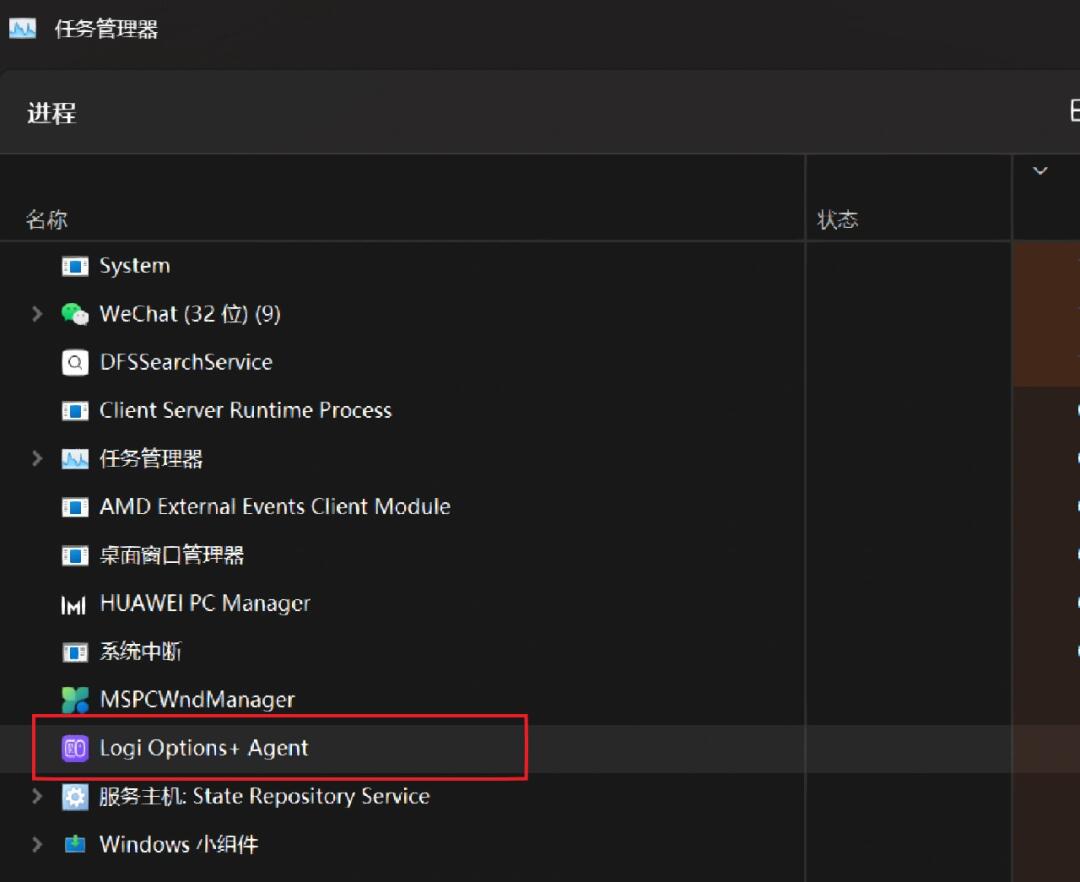Select the 任务管理器 name in the process list
Viewport: 1080px width, 882px height.
pos(152,459)
